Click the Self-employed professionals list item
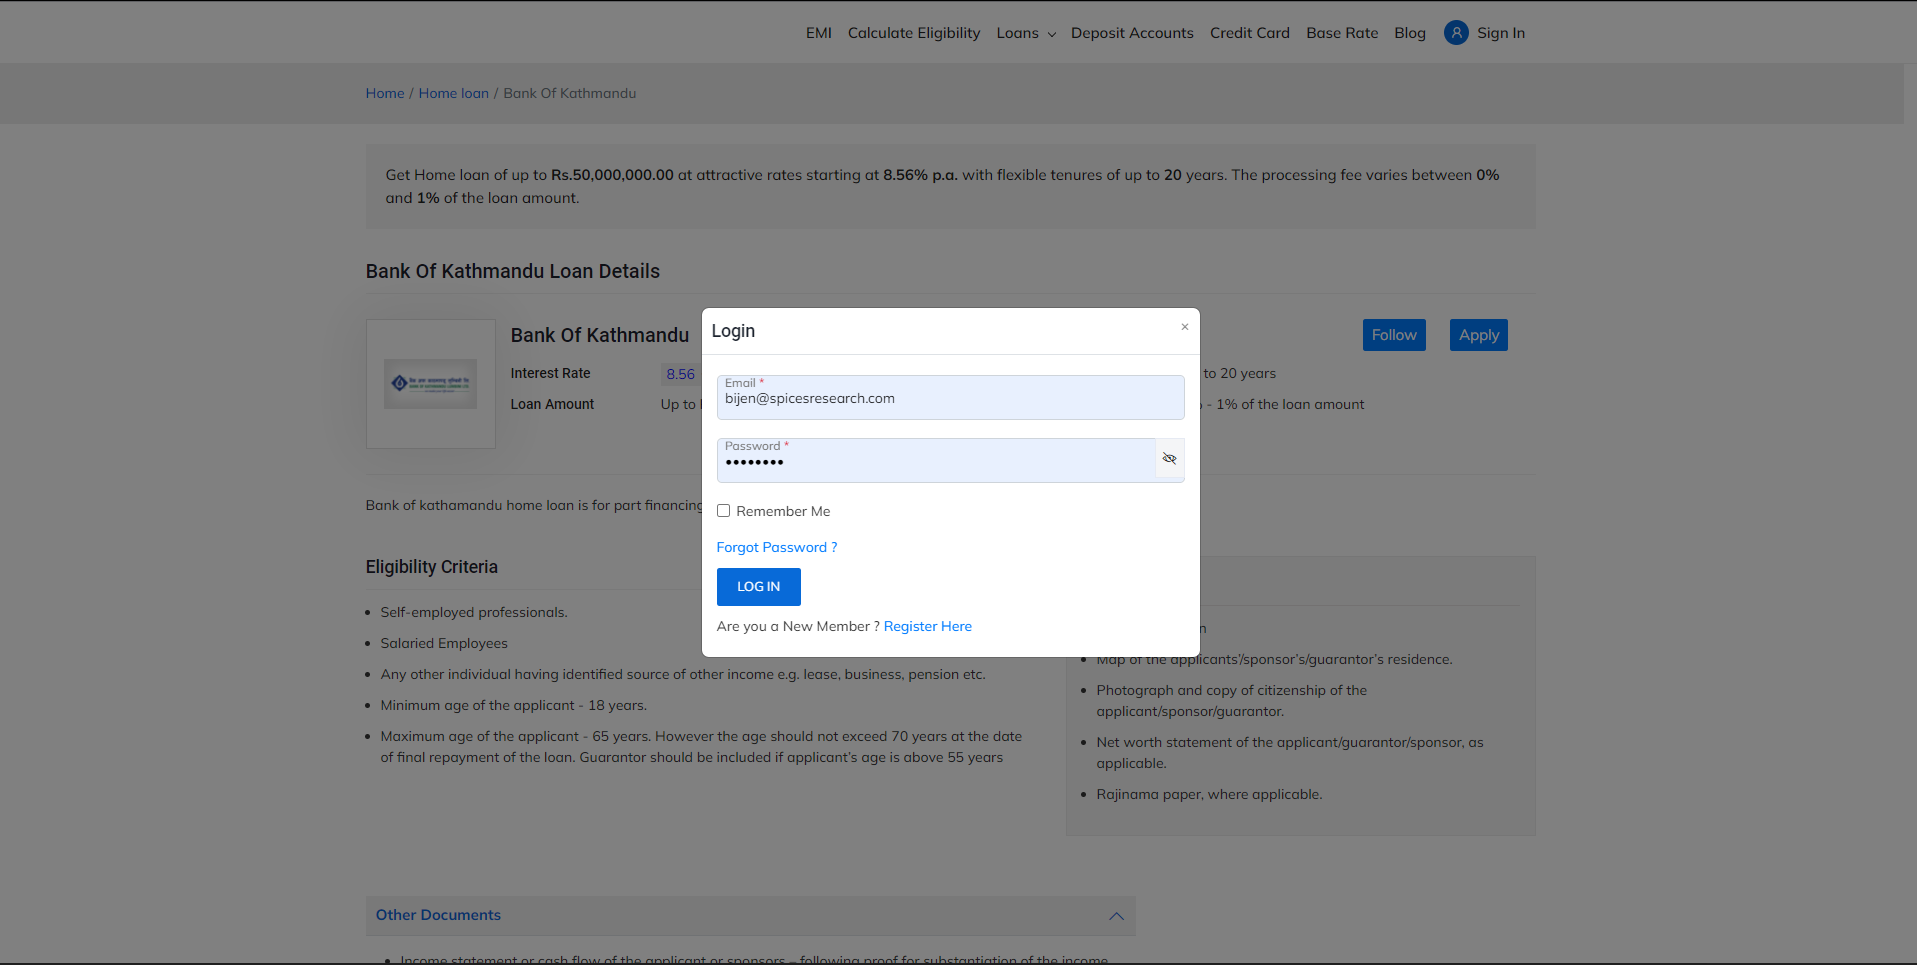 pyautogui.click(x=474, y=612)
